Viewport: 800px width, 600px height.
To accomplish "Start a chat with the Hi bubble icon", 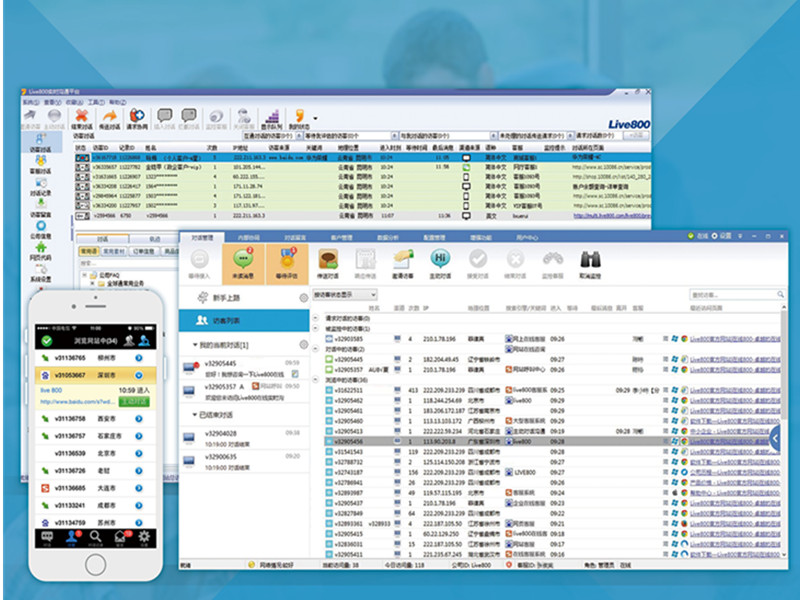I will click(440, 258).
